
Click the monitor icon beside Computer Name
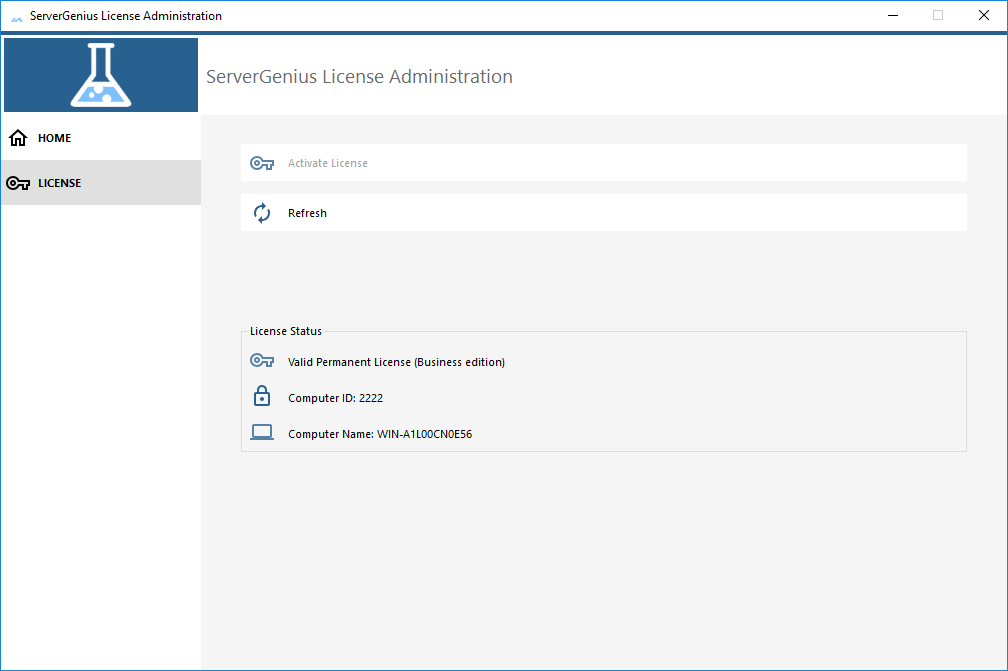coord(261,432)
